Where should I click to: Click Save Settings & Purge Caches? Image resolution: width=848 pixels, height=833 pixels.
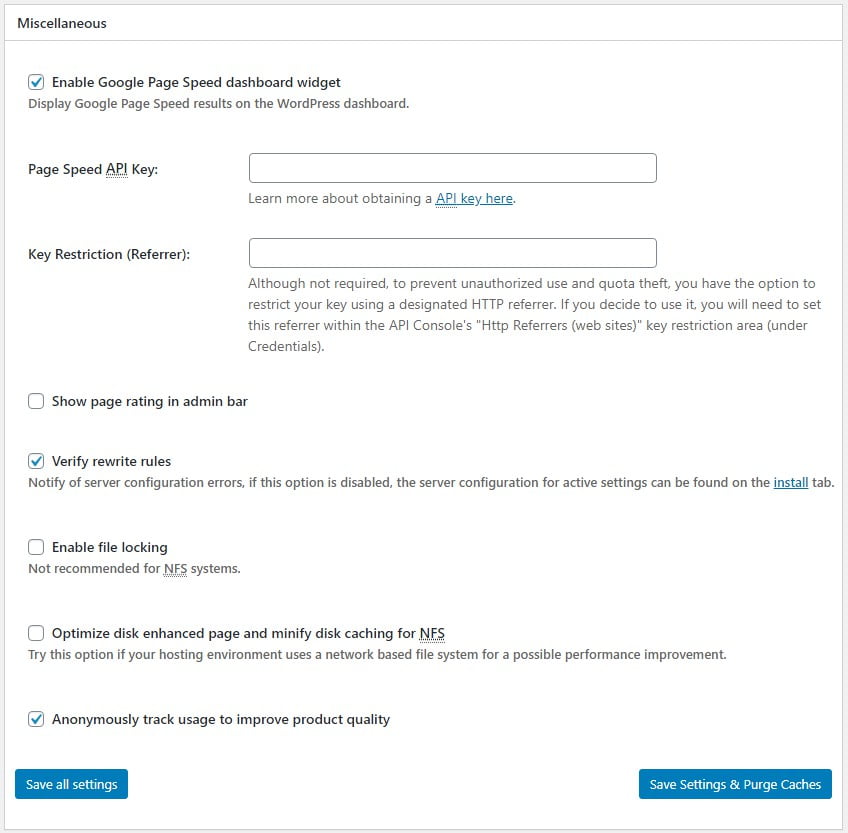[x=735, y=784]
